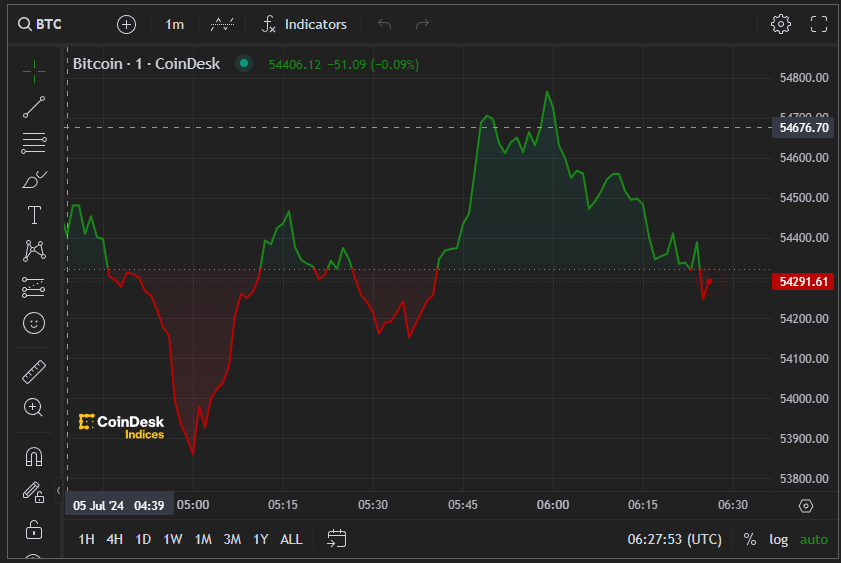841x563 pixels.
Task: Open the Indicators menu
Action: pos(304,24)
